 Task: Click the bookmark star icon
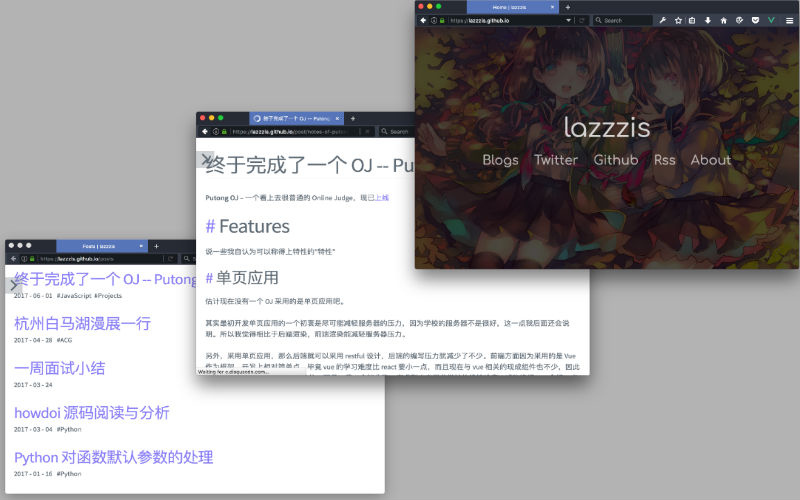coord(678,20)
